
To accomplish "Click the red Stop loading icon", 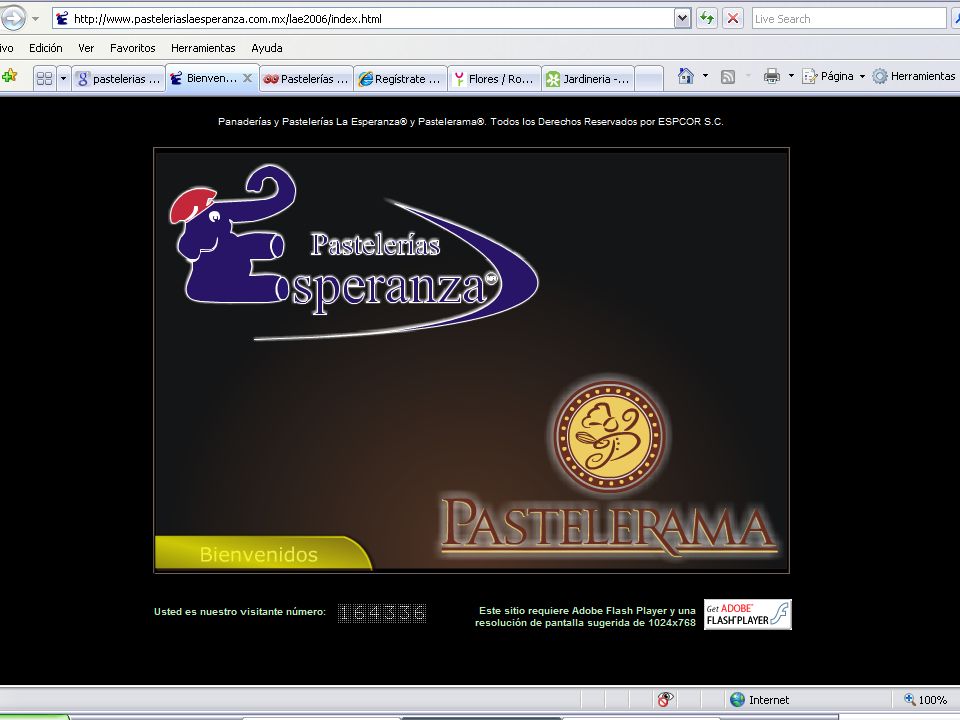I will pyautogui.click(x=732, y=18).
